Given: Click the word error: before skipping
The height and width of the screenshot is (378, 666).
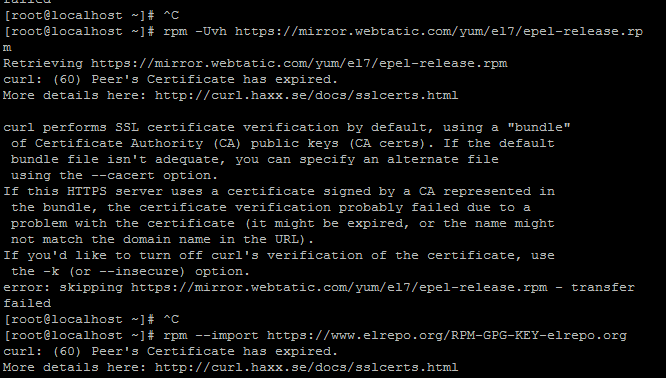Looking at the screenshot, I should pos(27,288).
